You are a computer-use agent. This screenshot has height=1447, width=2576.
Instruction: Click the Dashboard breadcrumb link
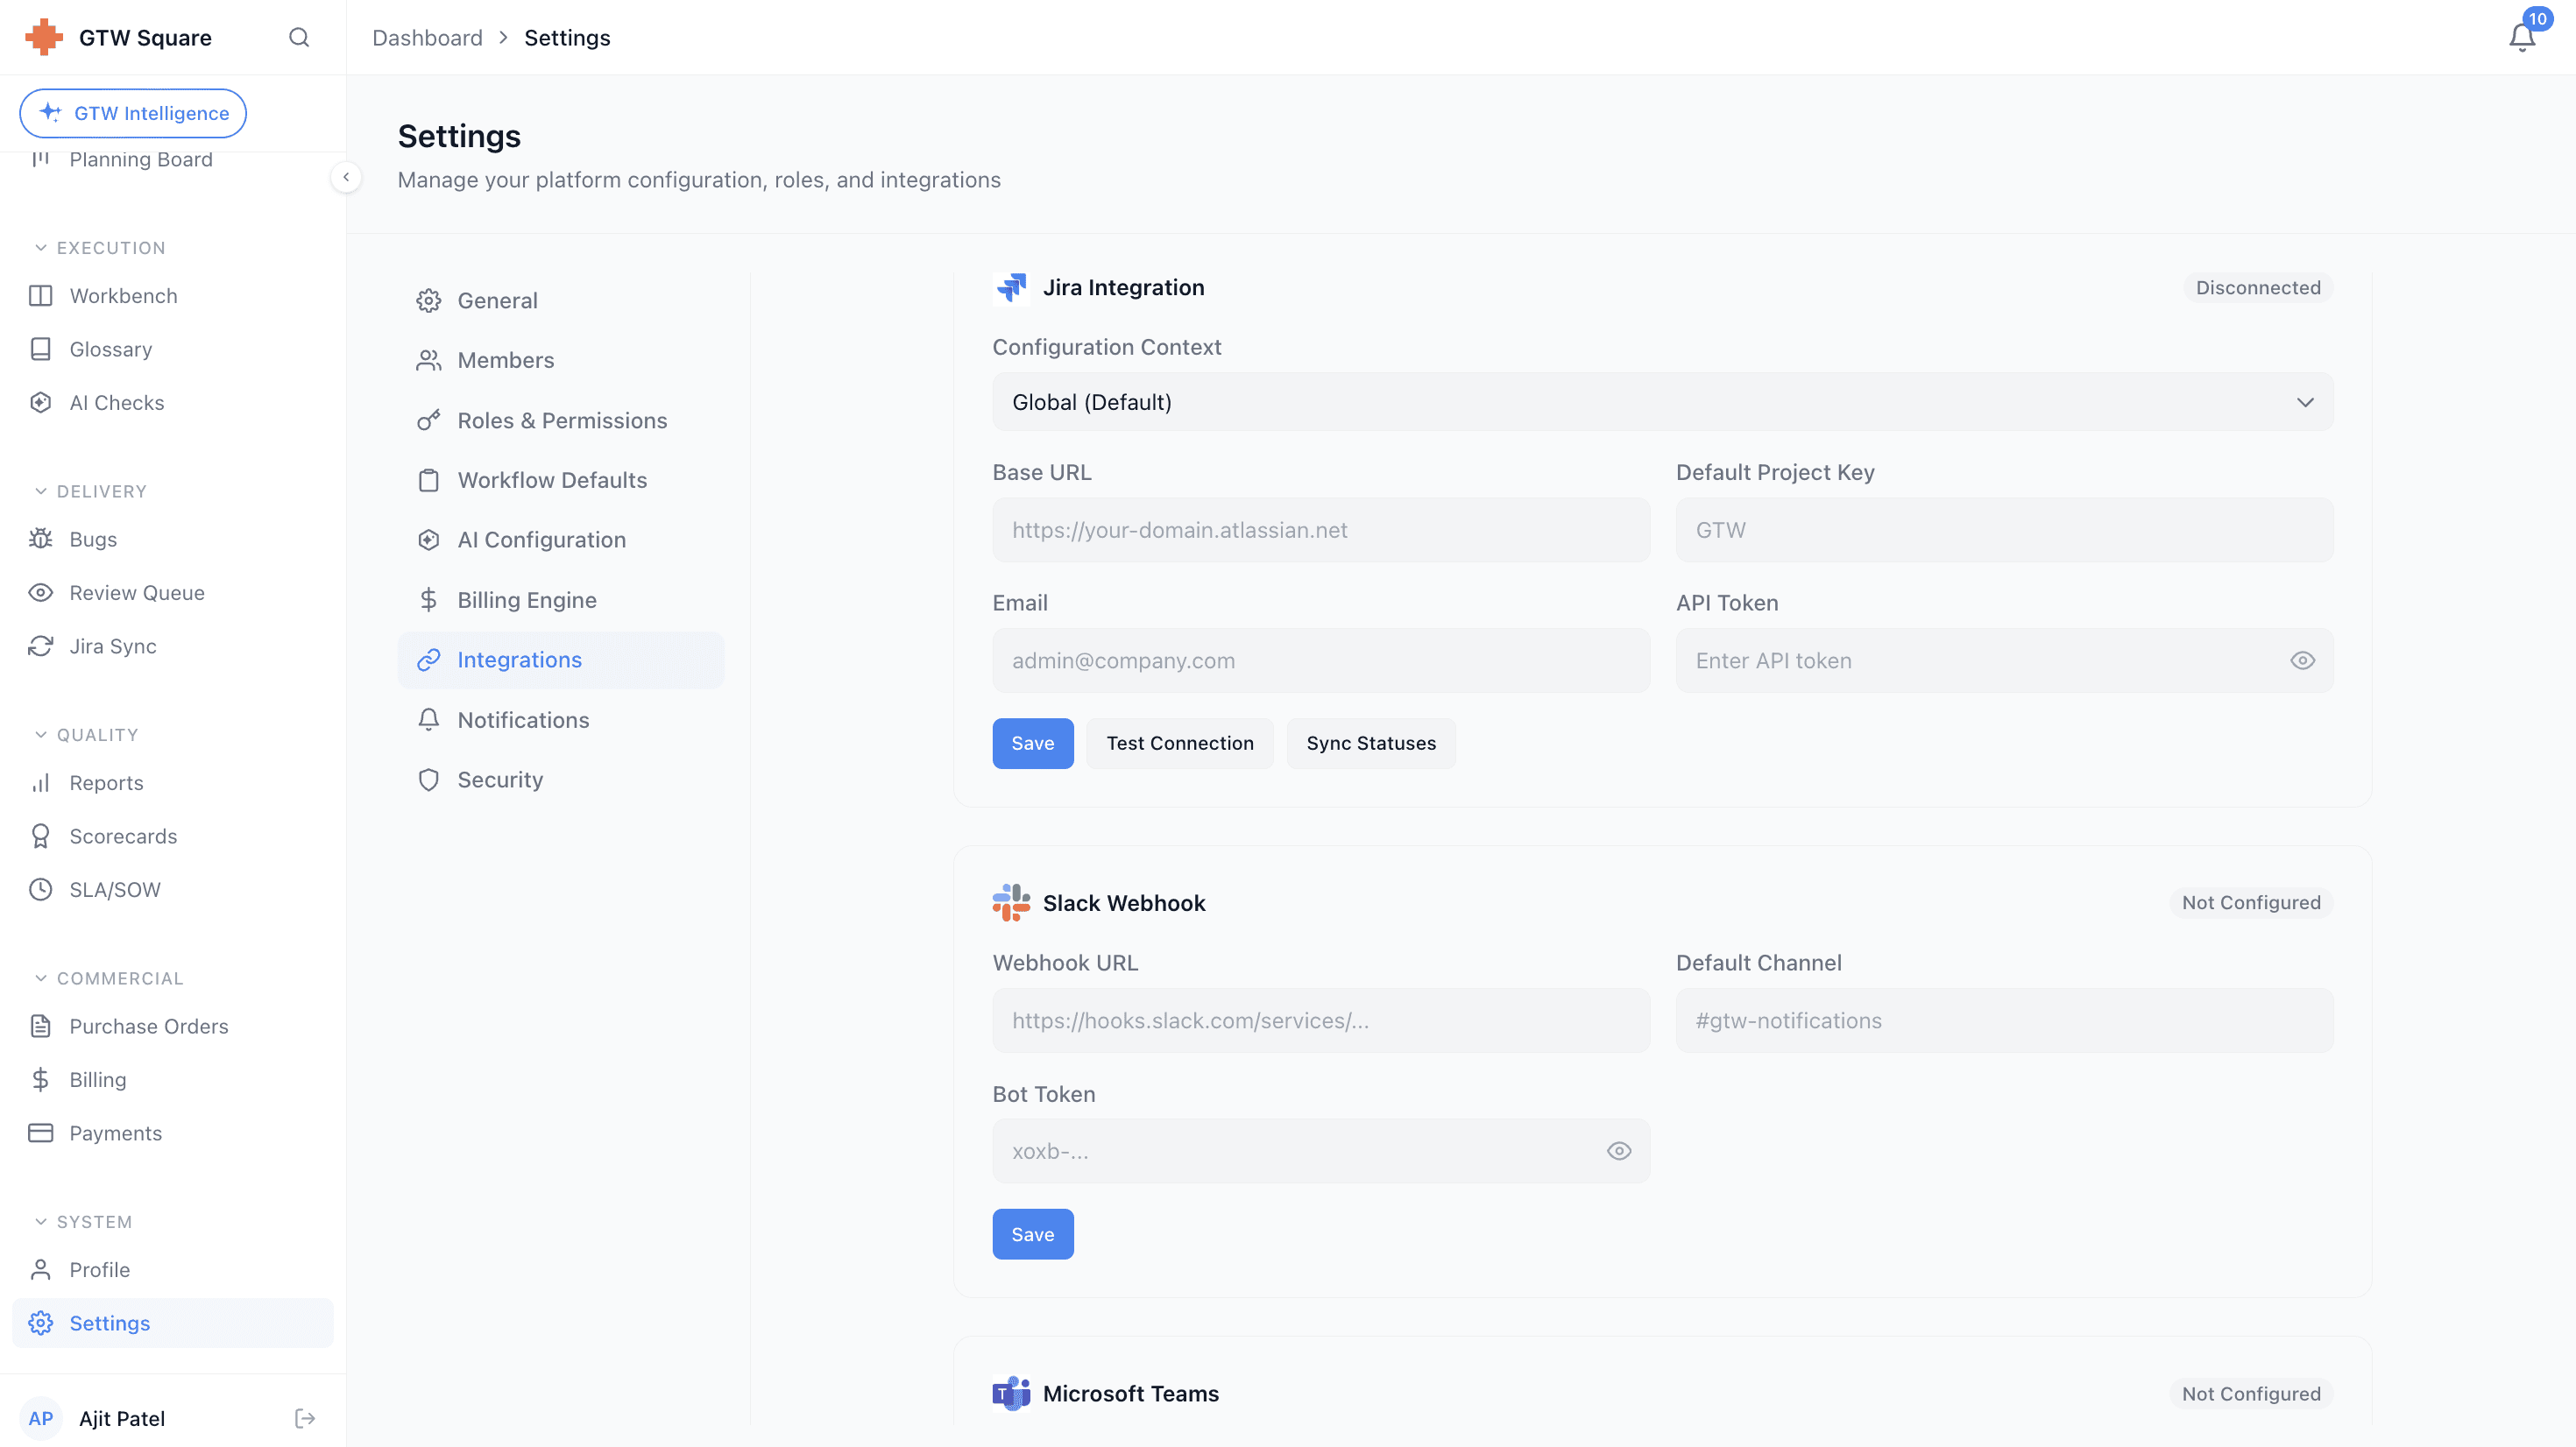[427, 38]
